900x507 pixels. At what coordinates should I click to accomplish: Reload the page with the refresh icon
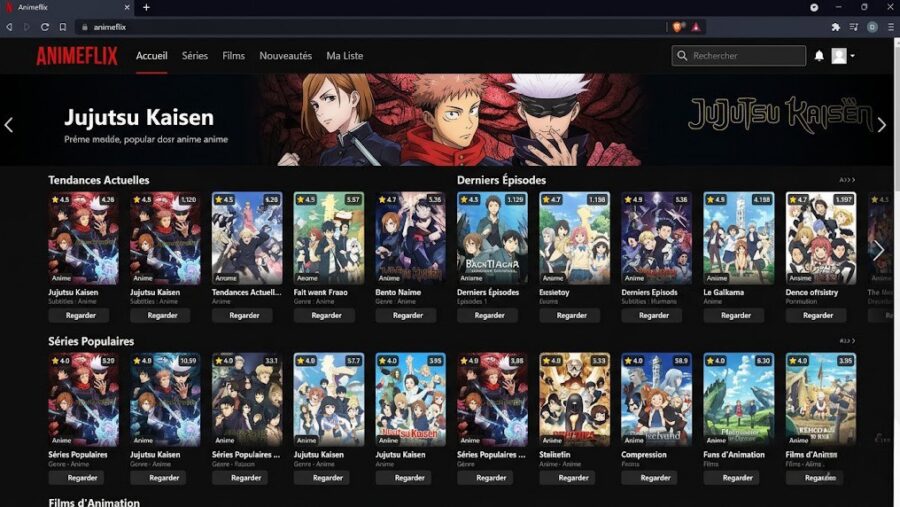point(44,27)
